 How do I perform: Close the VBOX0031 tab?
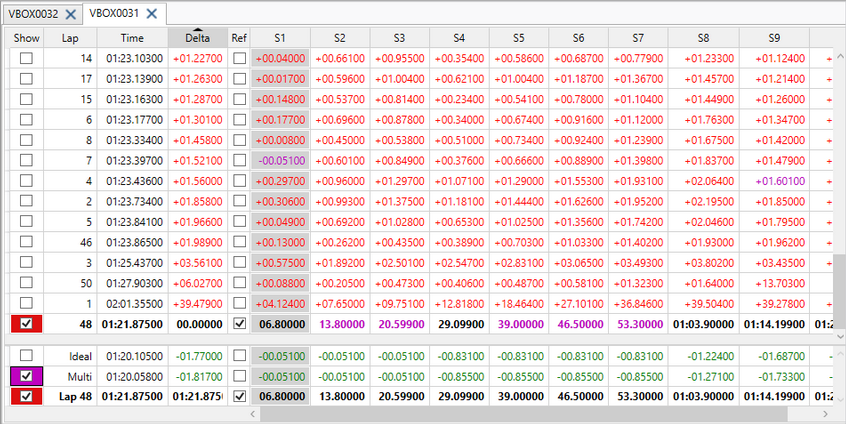pos(151,14)
